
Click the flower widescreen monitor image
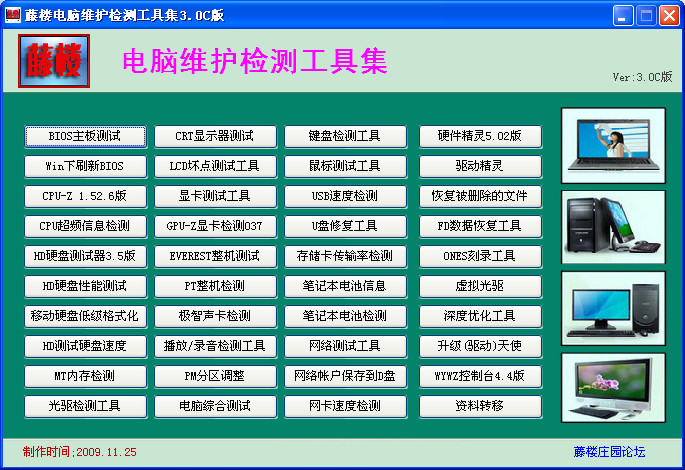pyautogui.click(x=613, y=388)
